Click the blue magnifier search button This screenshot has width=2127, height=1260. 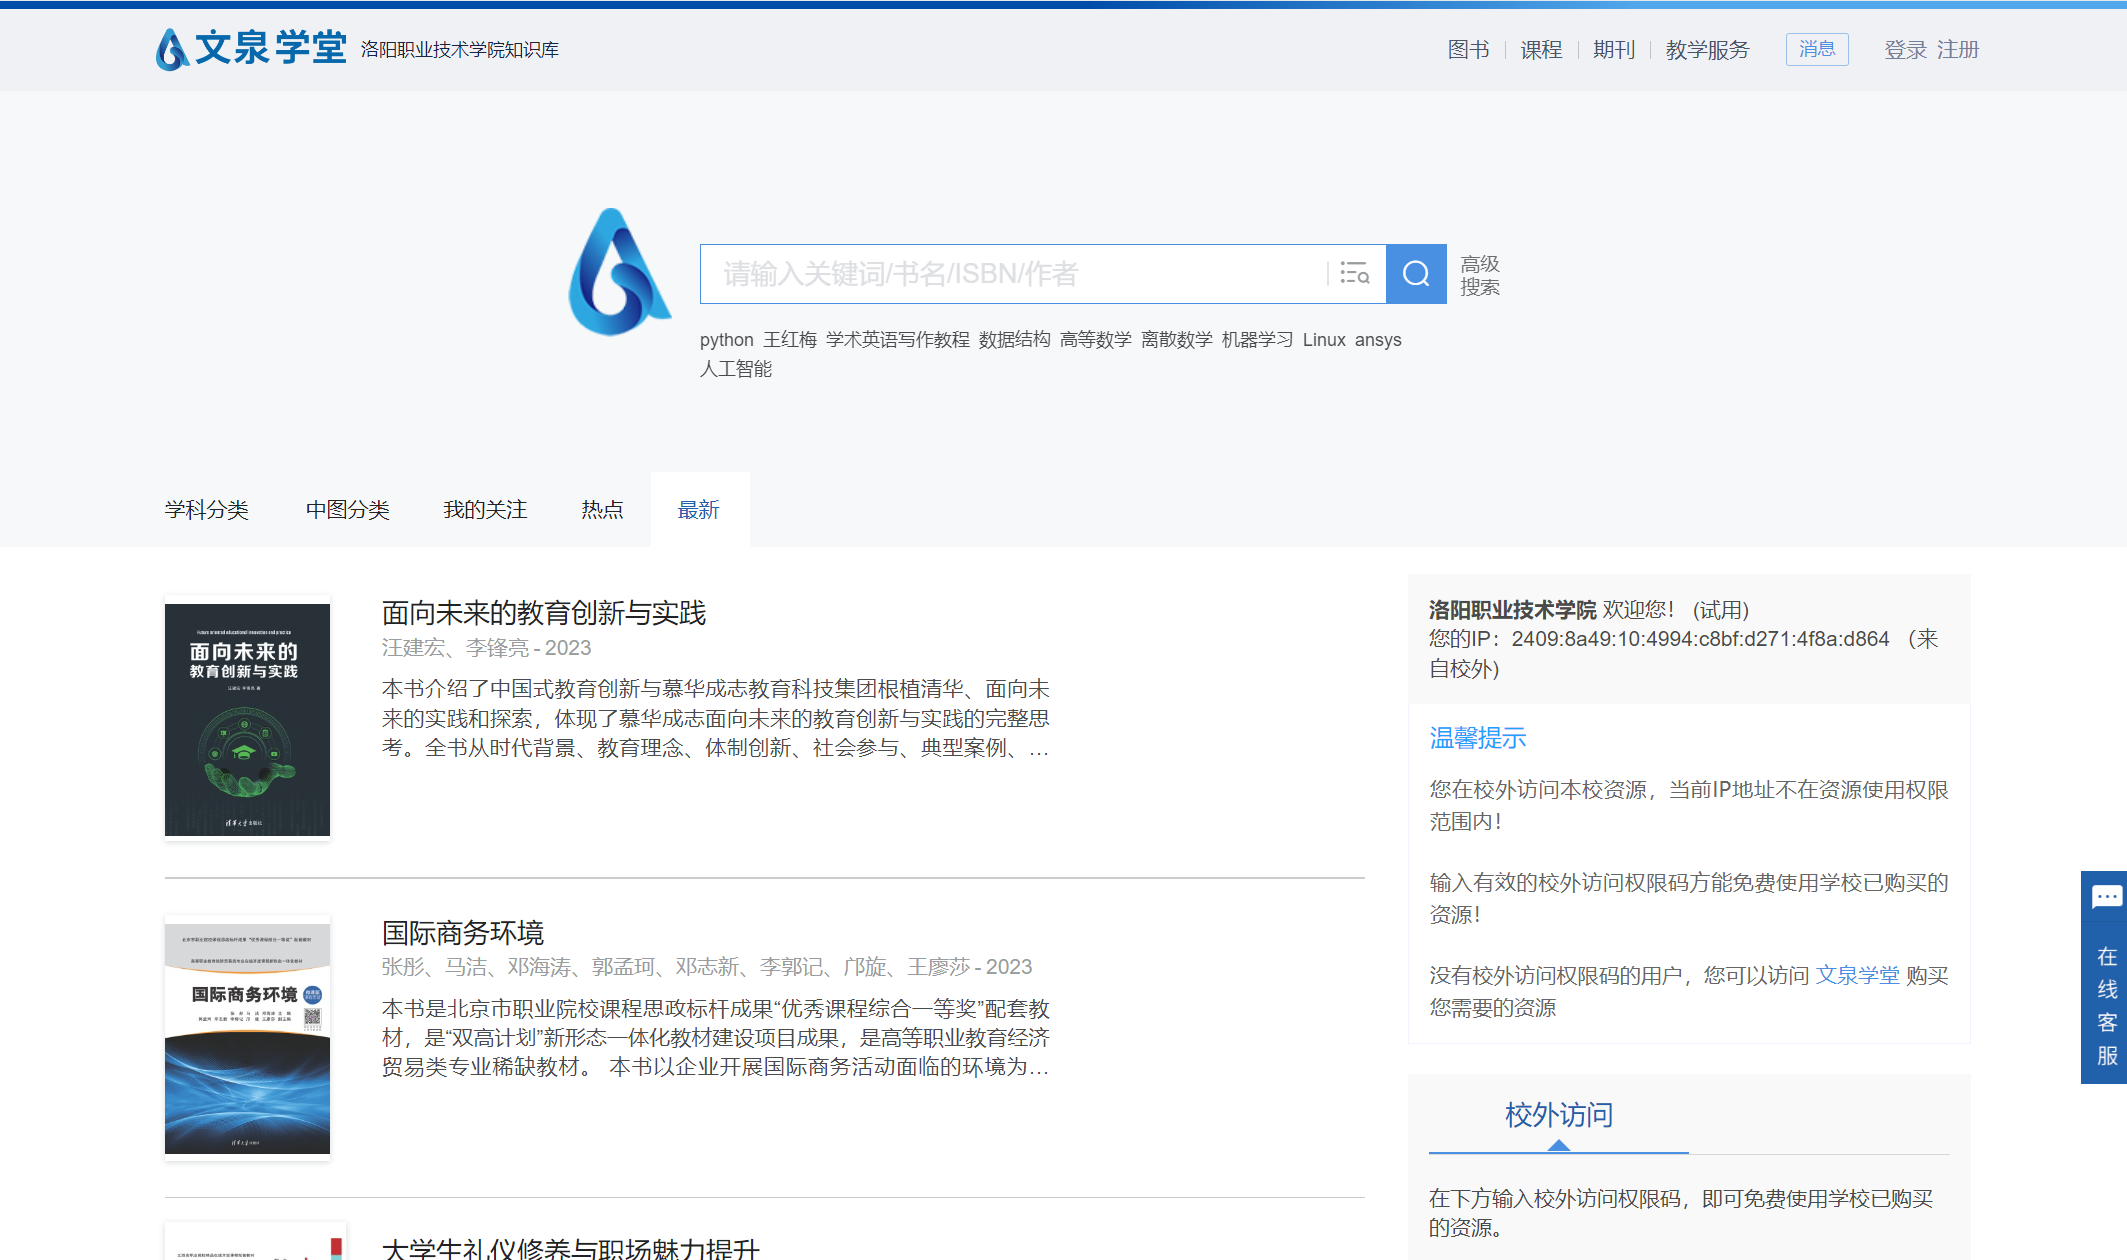click(x=1415, y=274)
